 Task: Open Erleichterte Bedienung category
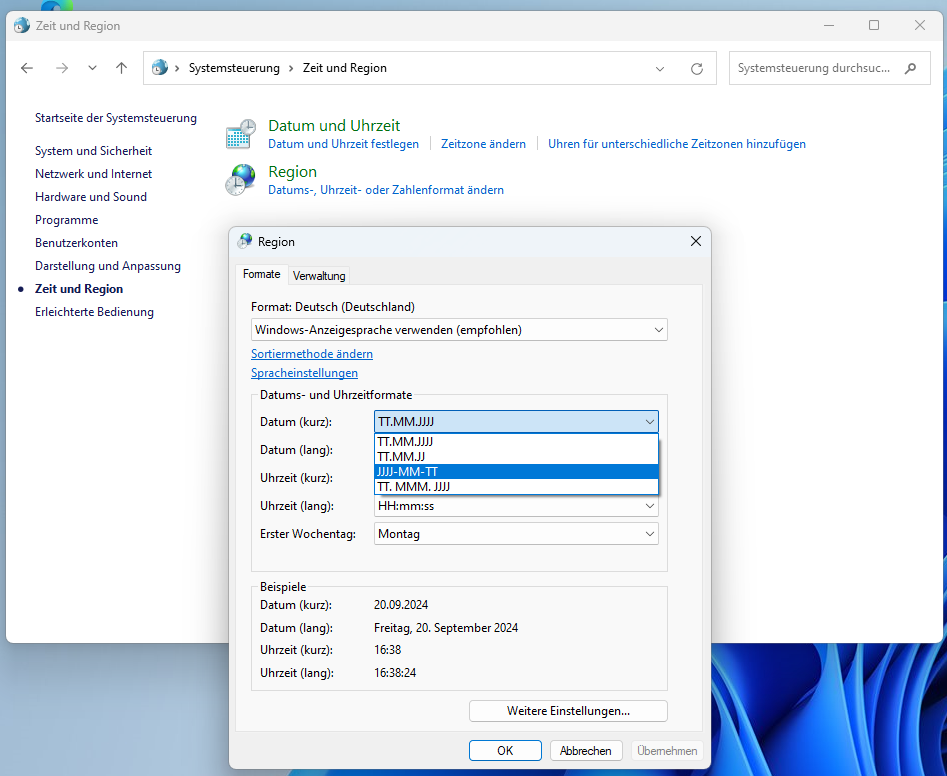tap(94, 312)
